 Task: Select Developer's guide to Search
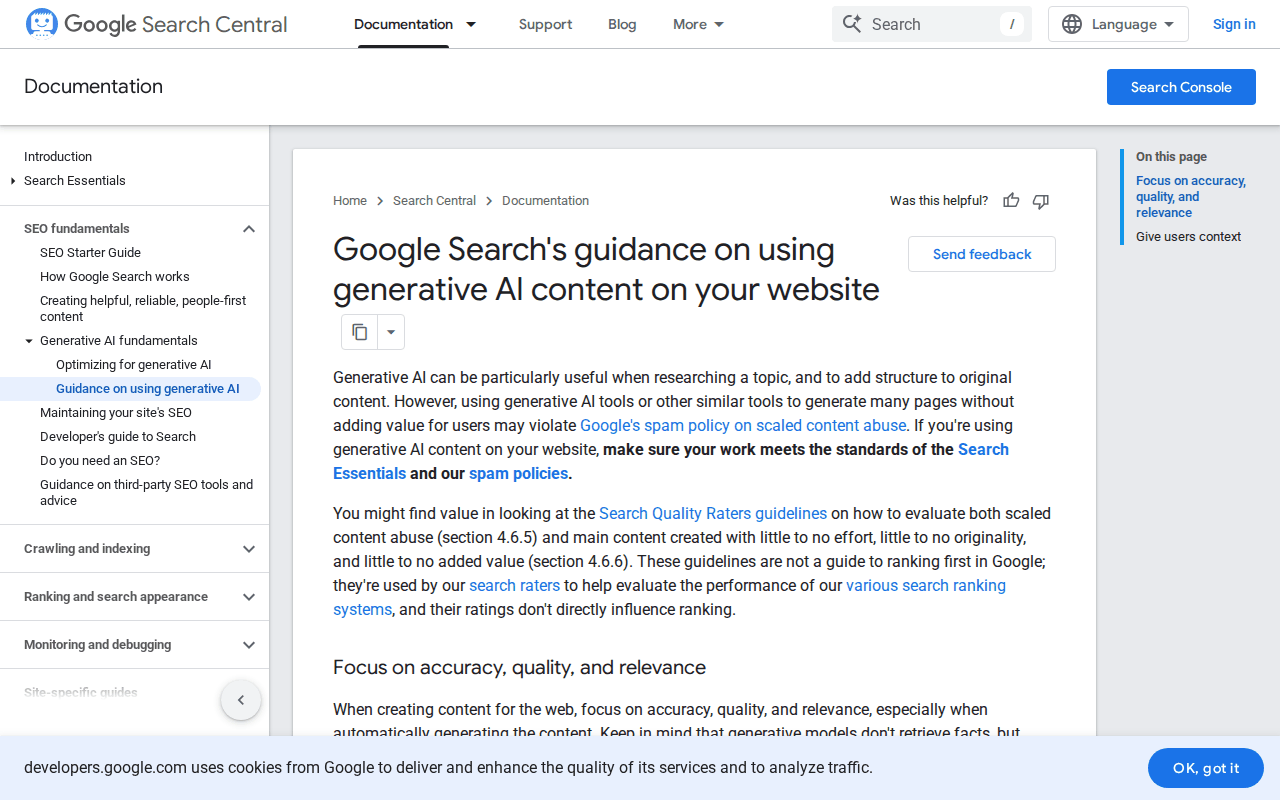[118, 437]
